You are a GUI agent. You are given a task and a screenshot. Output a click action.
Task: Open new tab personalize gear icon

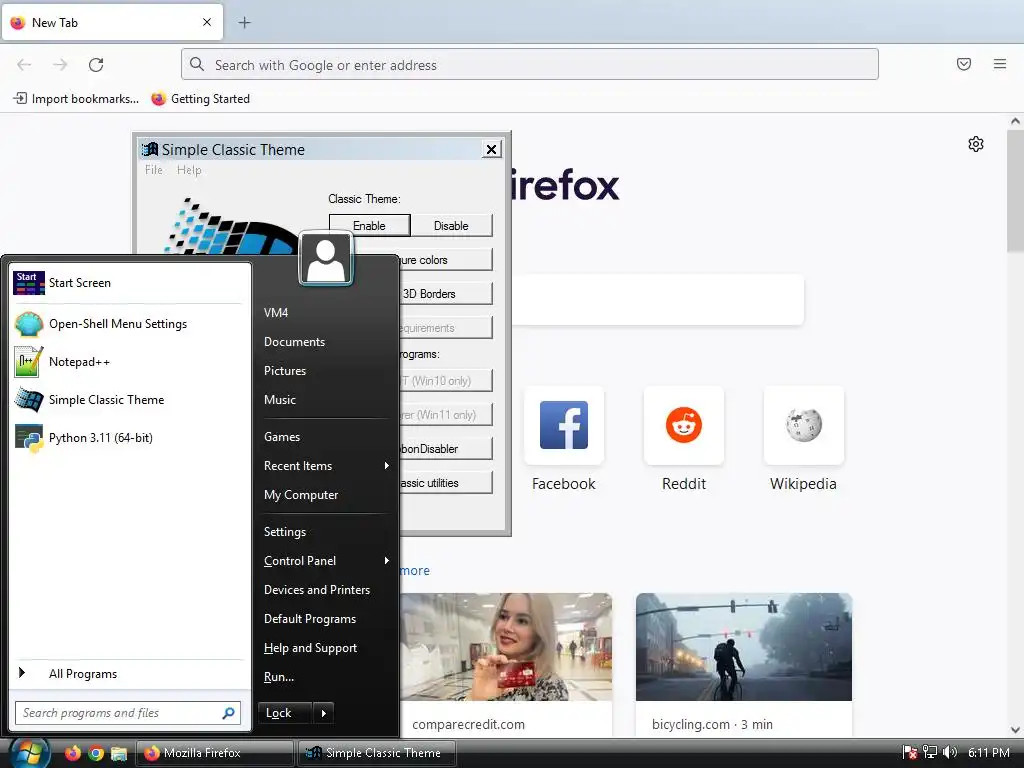click(976, 144)
